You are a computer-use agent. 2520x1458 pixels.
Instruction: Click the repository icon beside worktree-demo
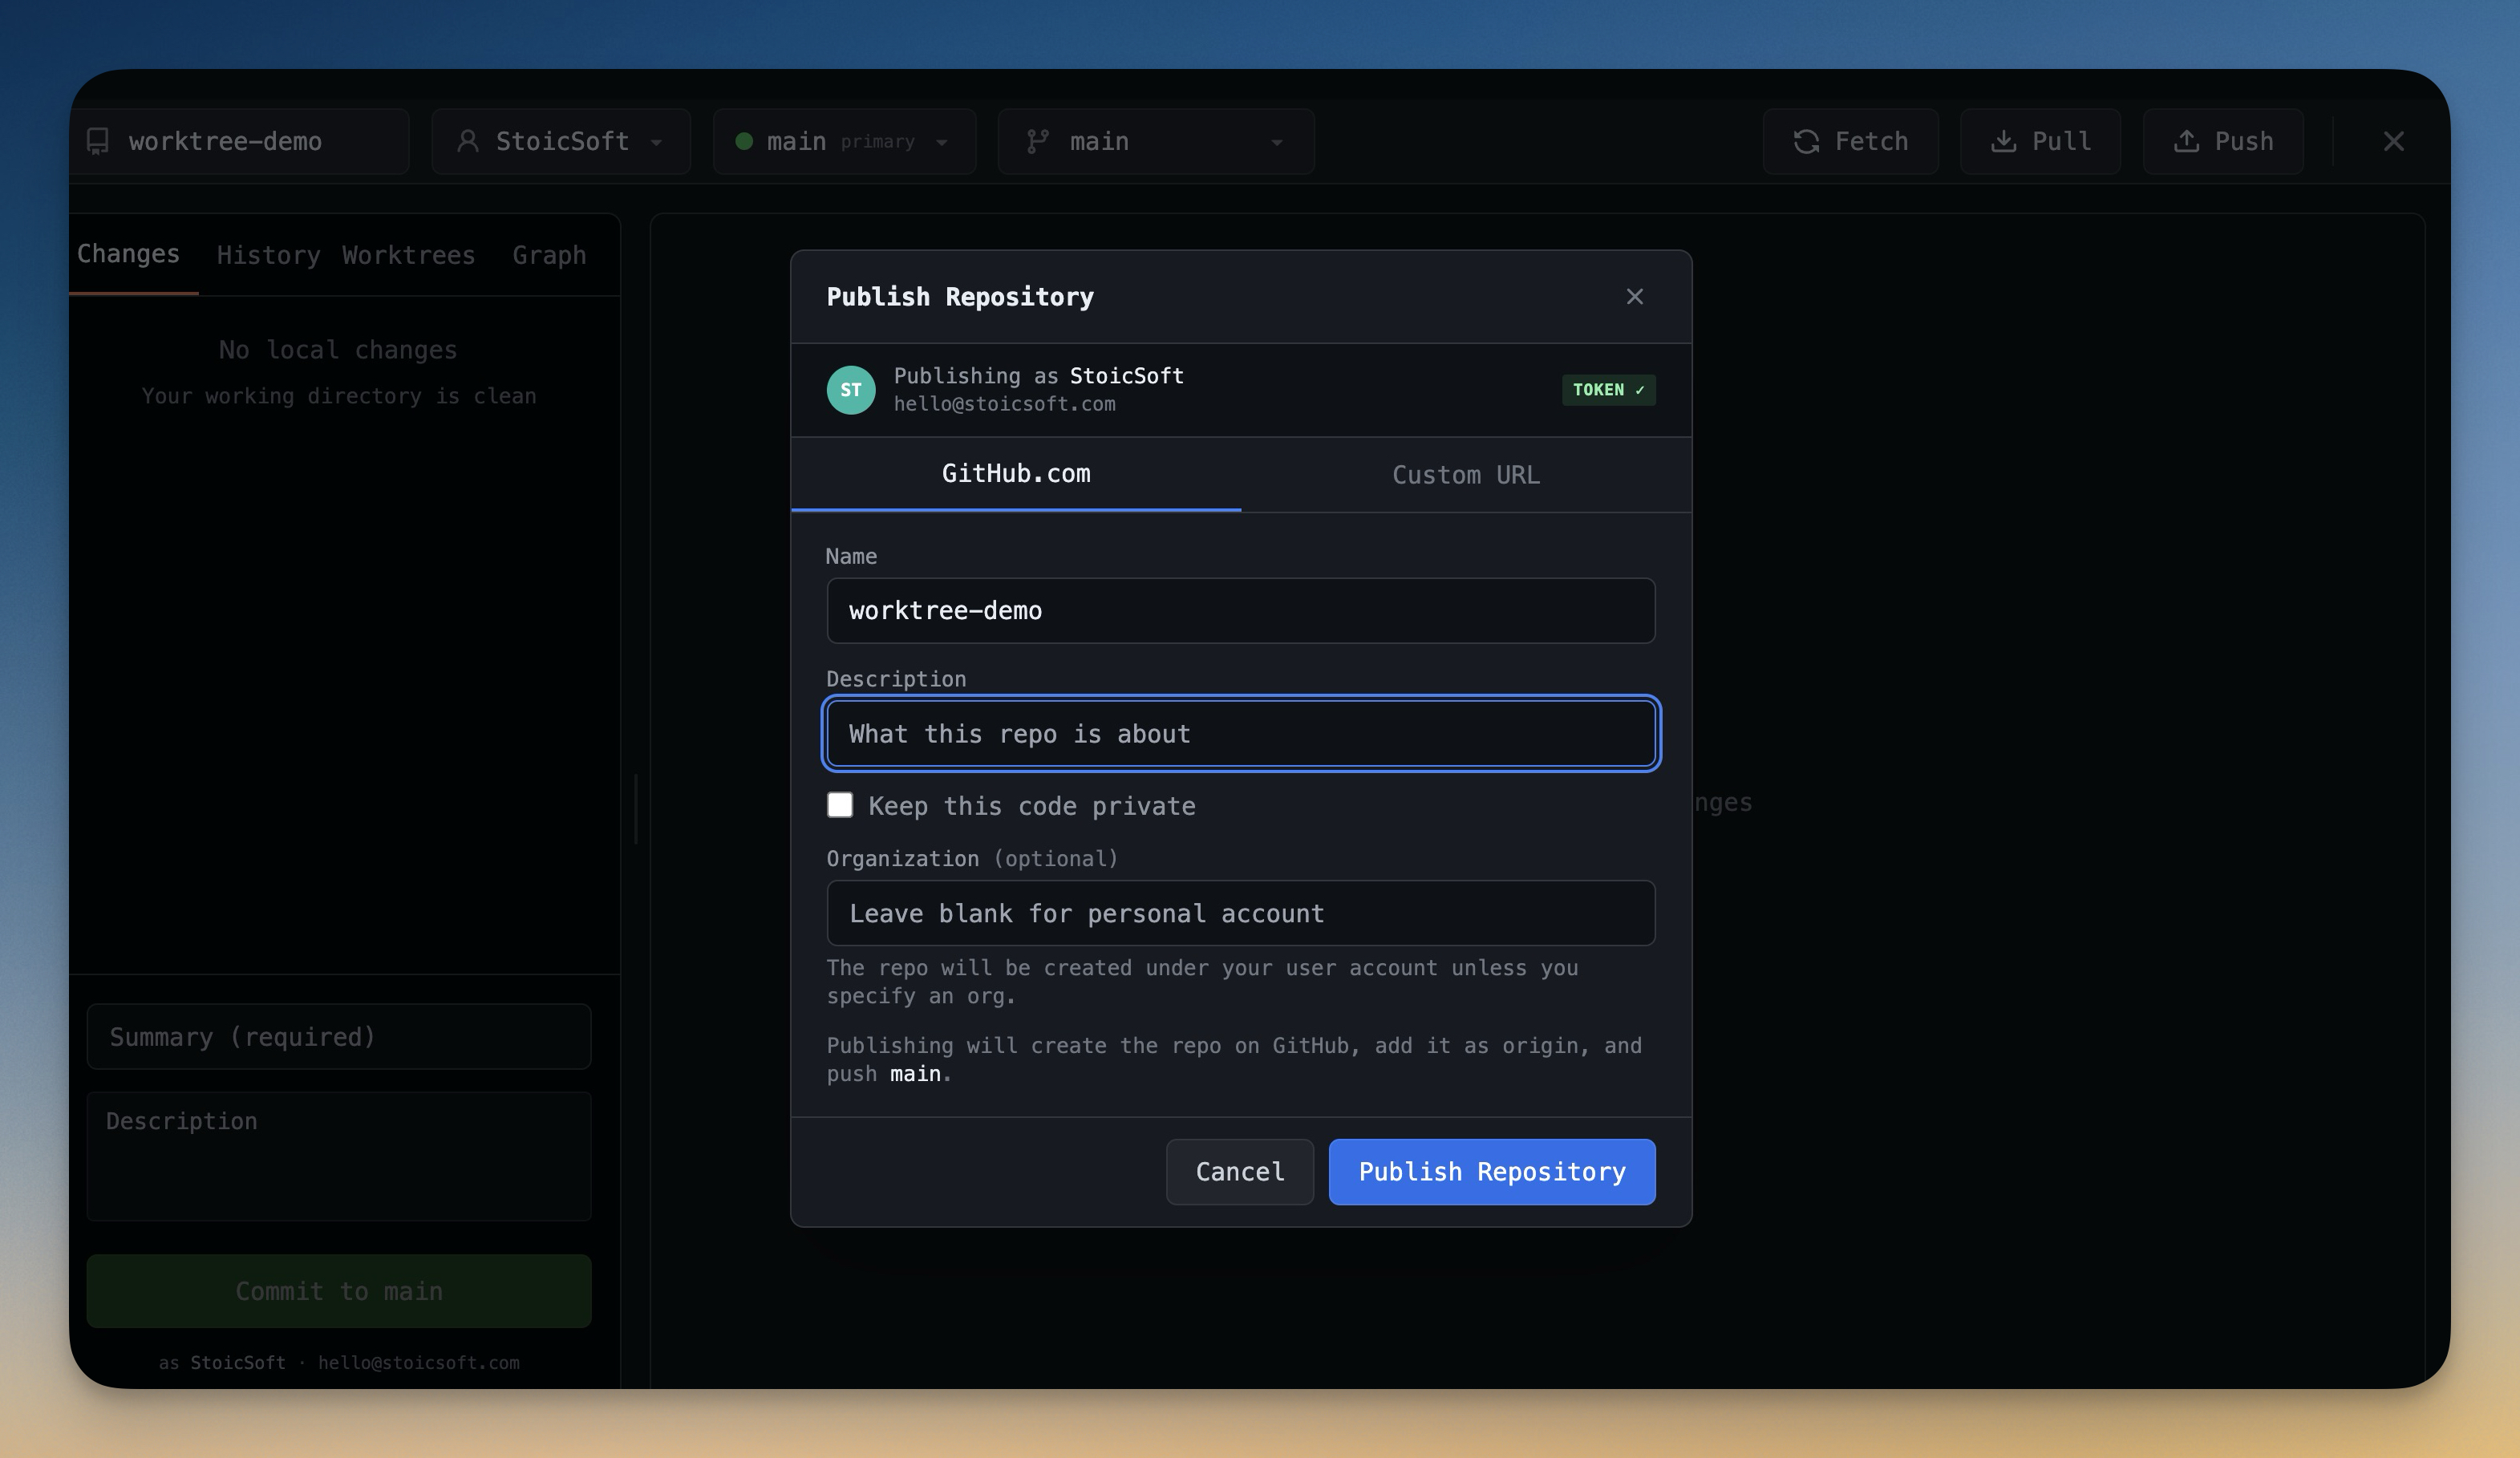tap(98, 141)
